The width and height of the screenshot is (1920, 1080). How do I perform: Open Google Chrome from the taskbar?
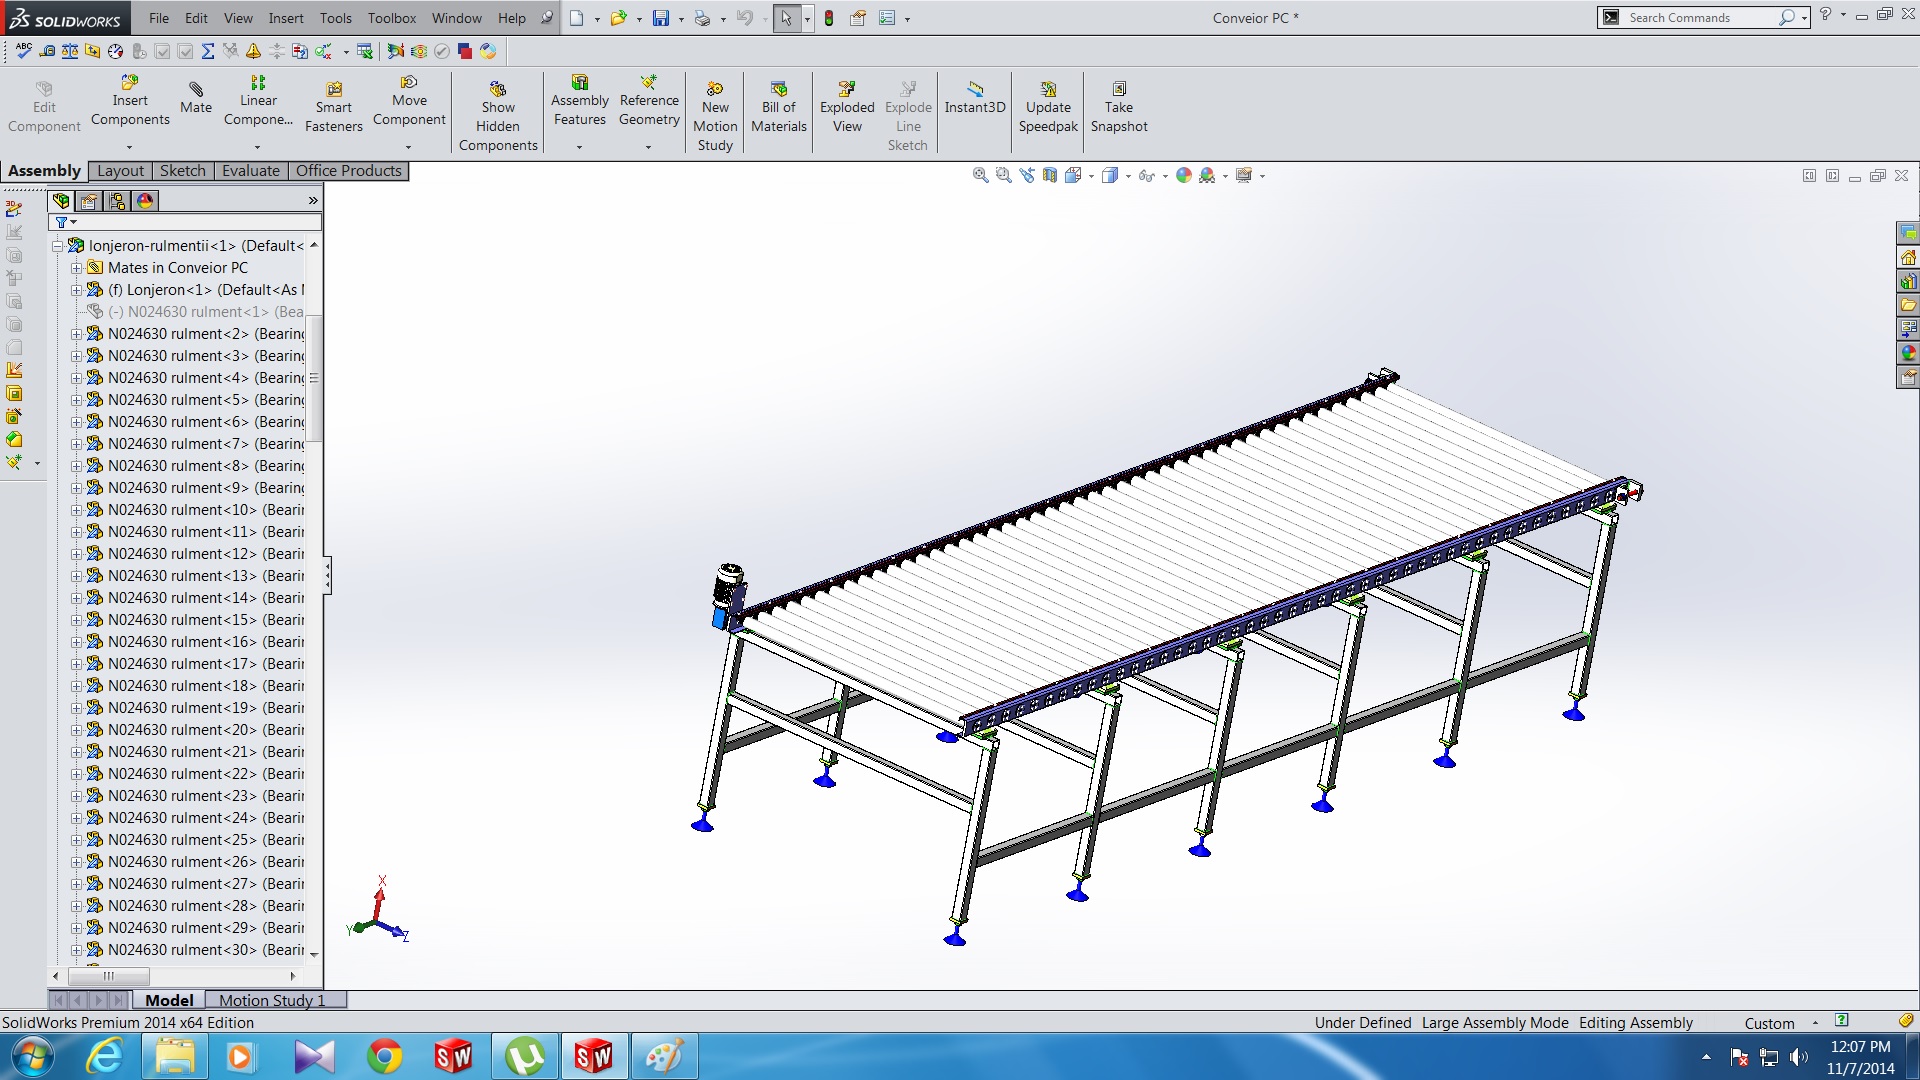click(x=385, y=1056)
